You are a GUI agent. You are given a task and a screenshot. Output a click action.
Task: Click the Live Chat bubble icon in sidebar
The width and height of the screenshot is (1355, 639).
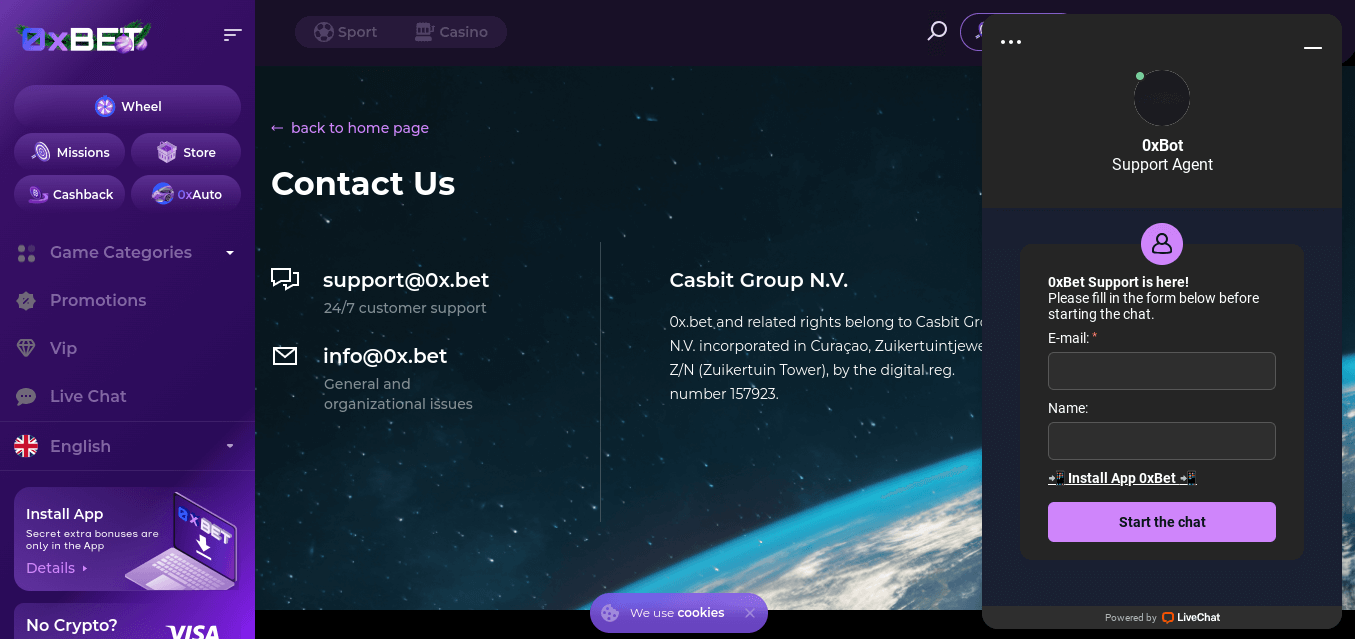pos(27,397)
